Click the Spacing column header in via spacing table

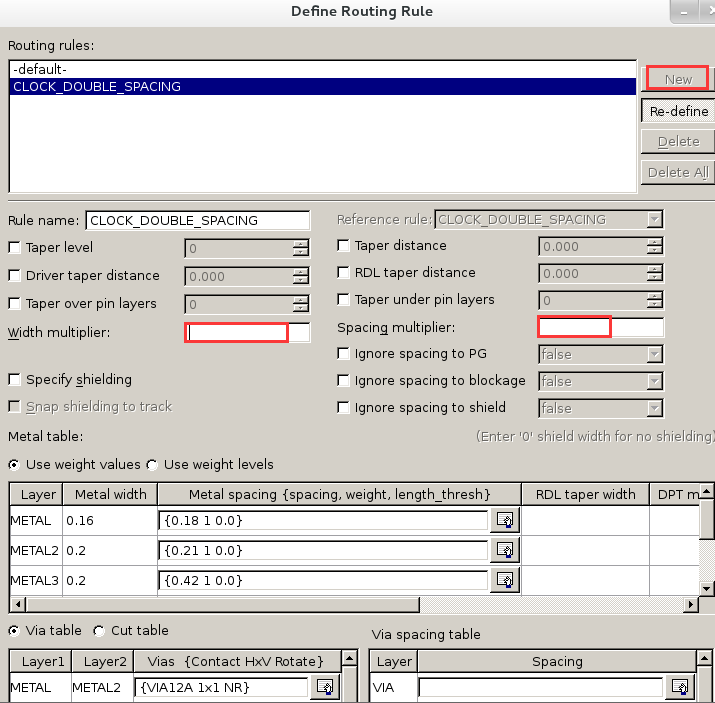[557, 662]
